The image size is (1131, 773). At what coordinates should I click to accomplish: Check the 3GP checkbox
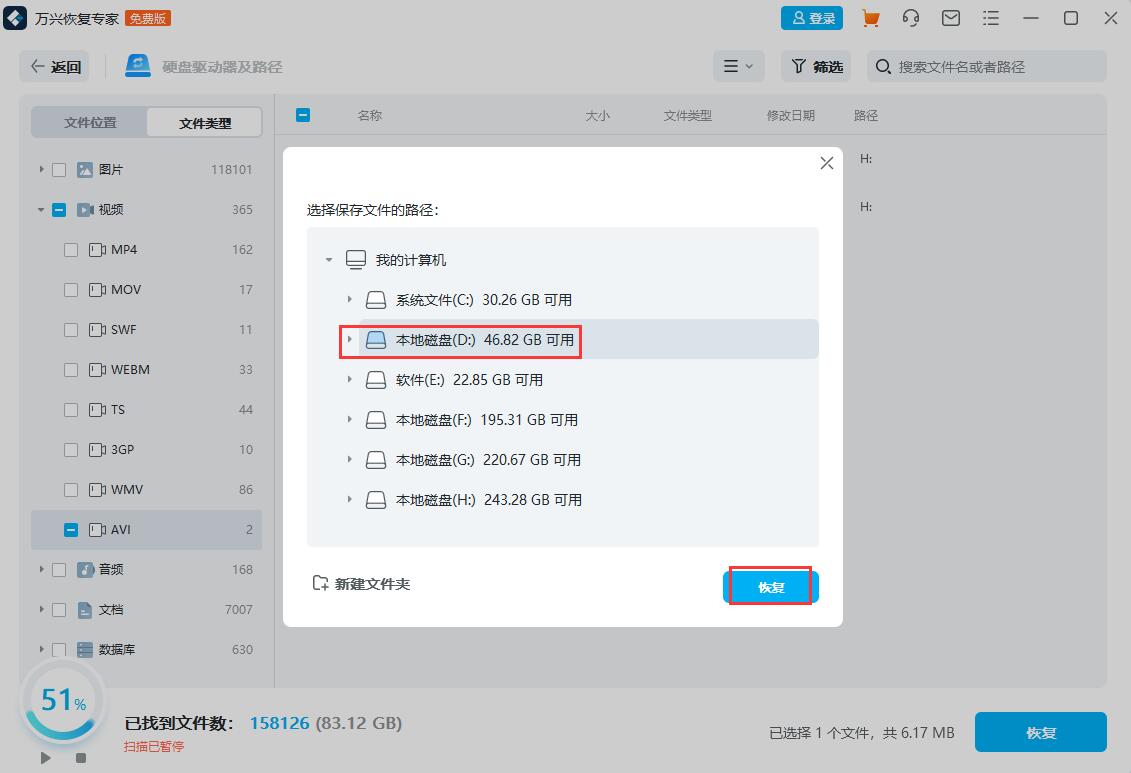click(x=71, y=450)
